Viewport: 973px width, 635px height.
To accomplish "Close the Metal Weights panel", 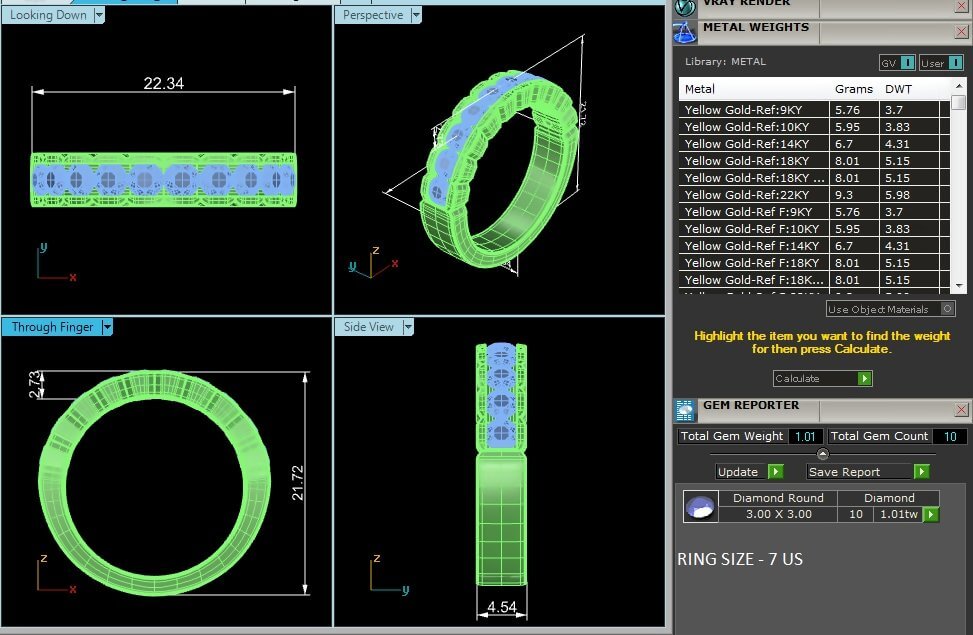I will click(x=961, y=32).
